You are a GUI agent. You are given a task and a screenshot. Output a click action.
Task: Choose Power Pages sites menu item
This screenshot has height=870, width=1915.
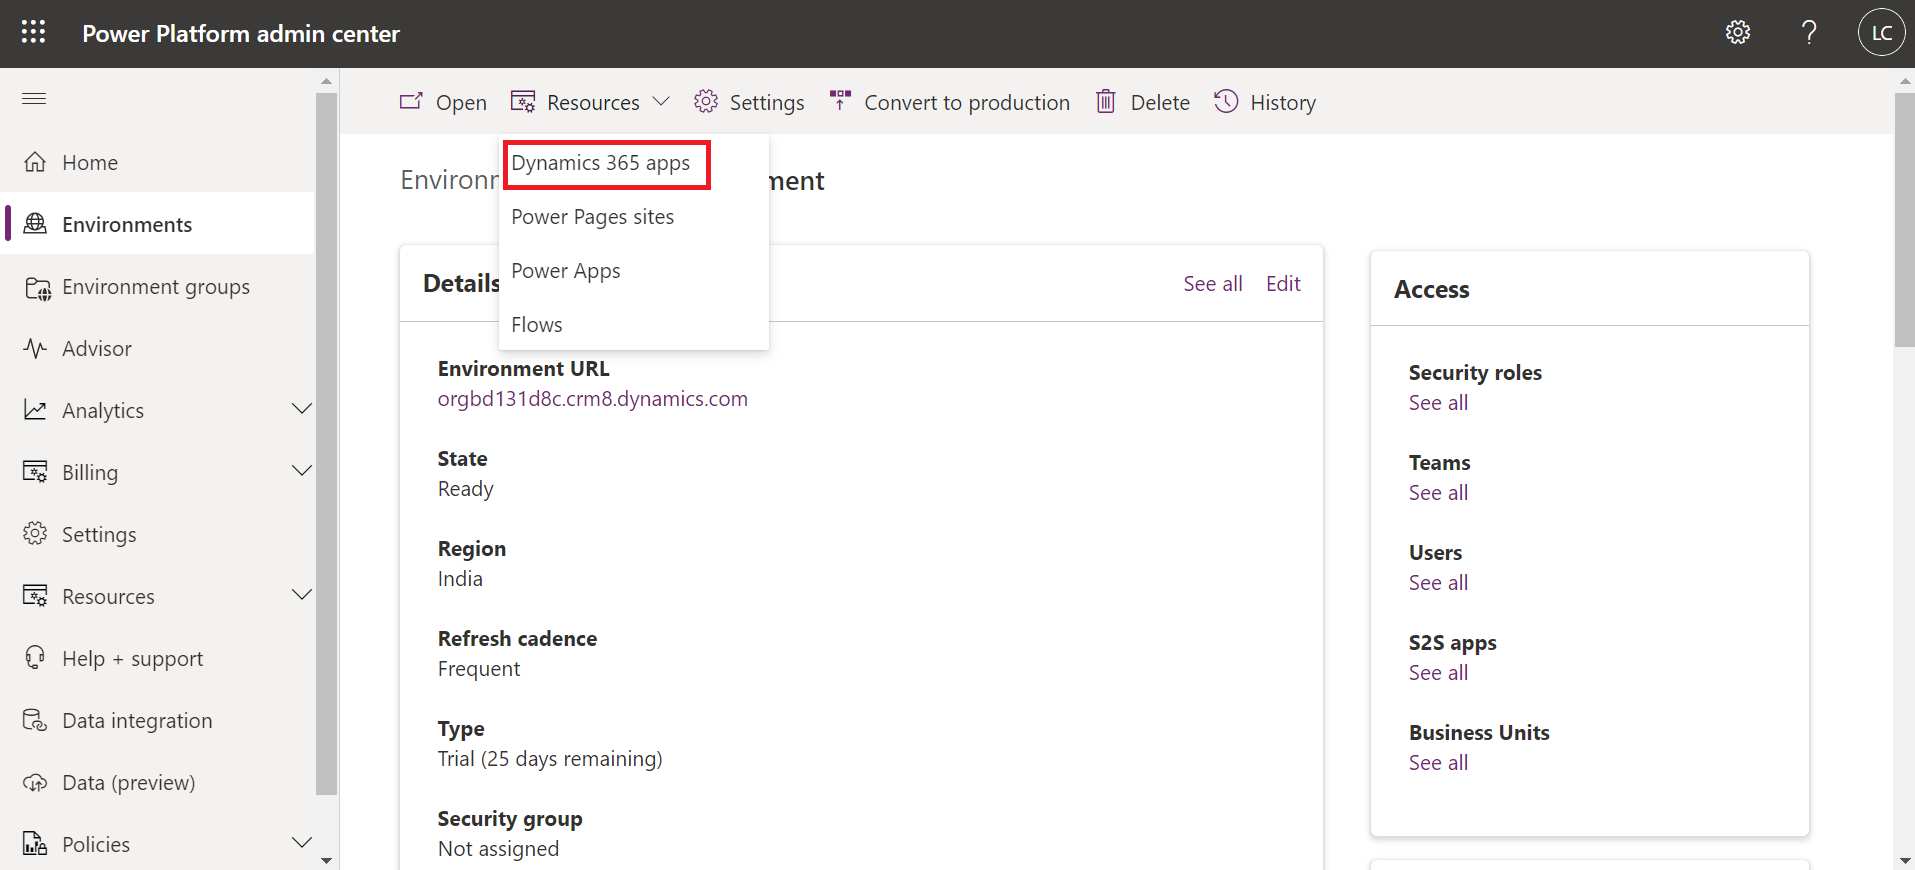[593, 217]
